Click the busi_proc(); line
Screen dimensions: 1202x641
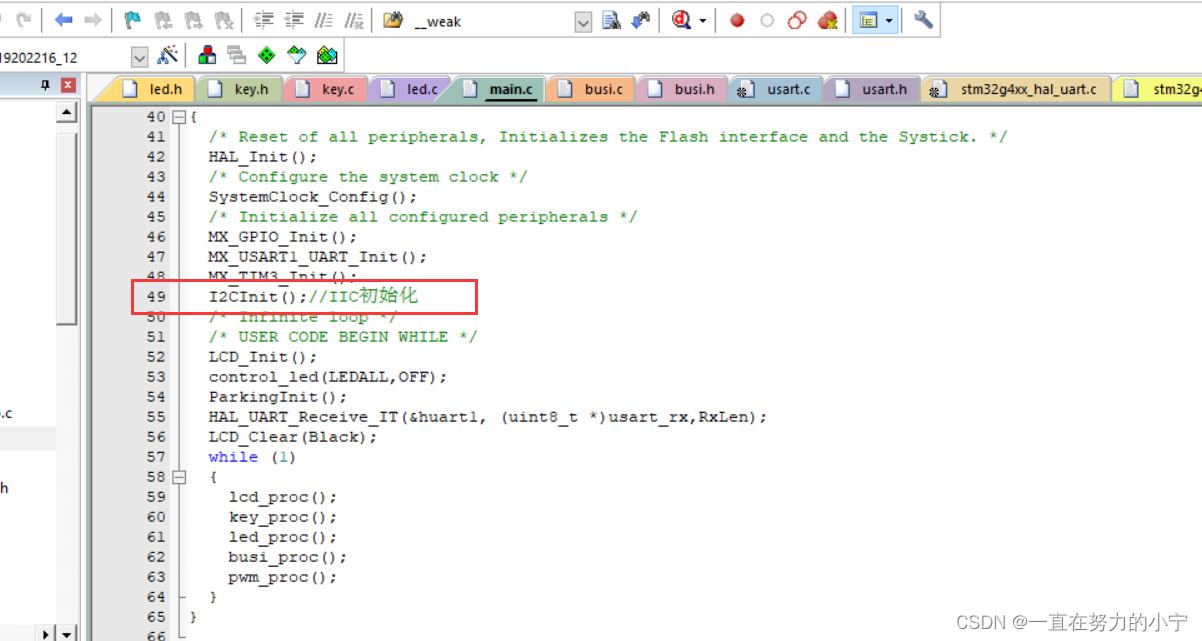287,557
